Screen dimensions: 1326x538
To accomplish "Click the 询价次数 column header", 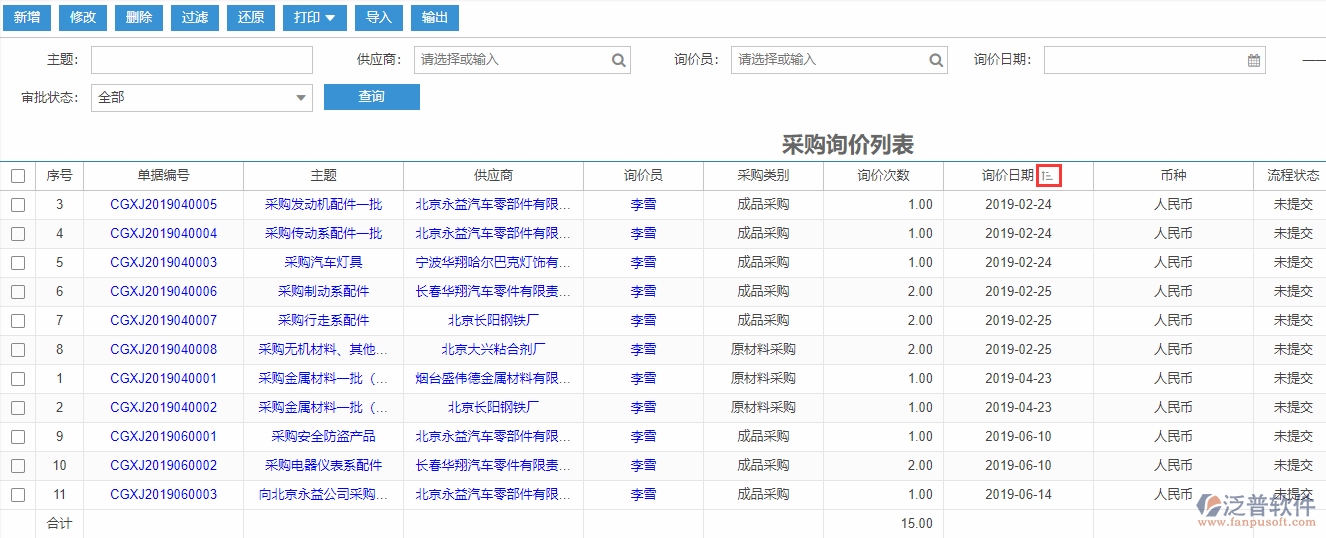I will coord(883,176).
